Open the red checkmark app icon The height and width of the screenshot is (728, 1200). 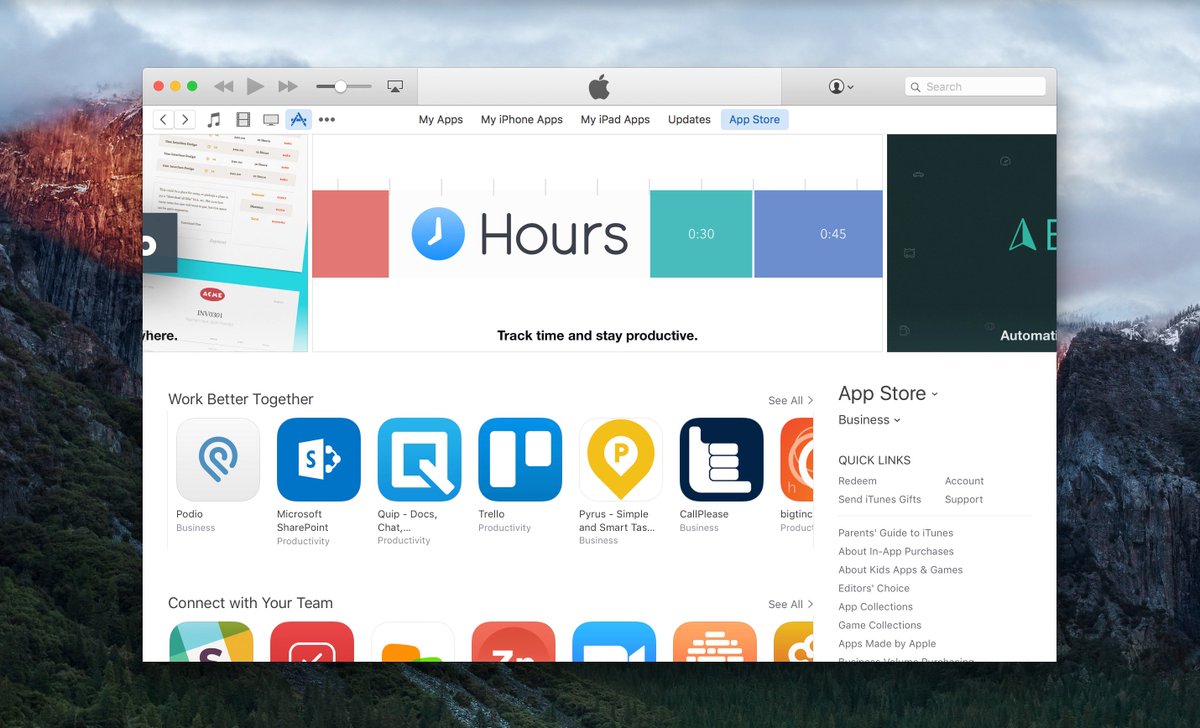pyautogui.click(x=312, y=642)
